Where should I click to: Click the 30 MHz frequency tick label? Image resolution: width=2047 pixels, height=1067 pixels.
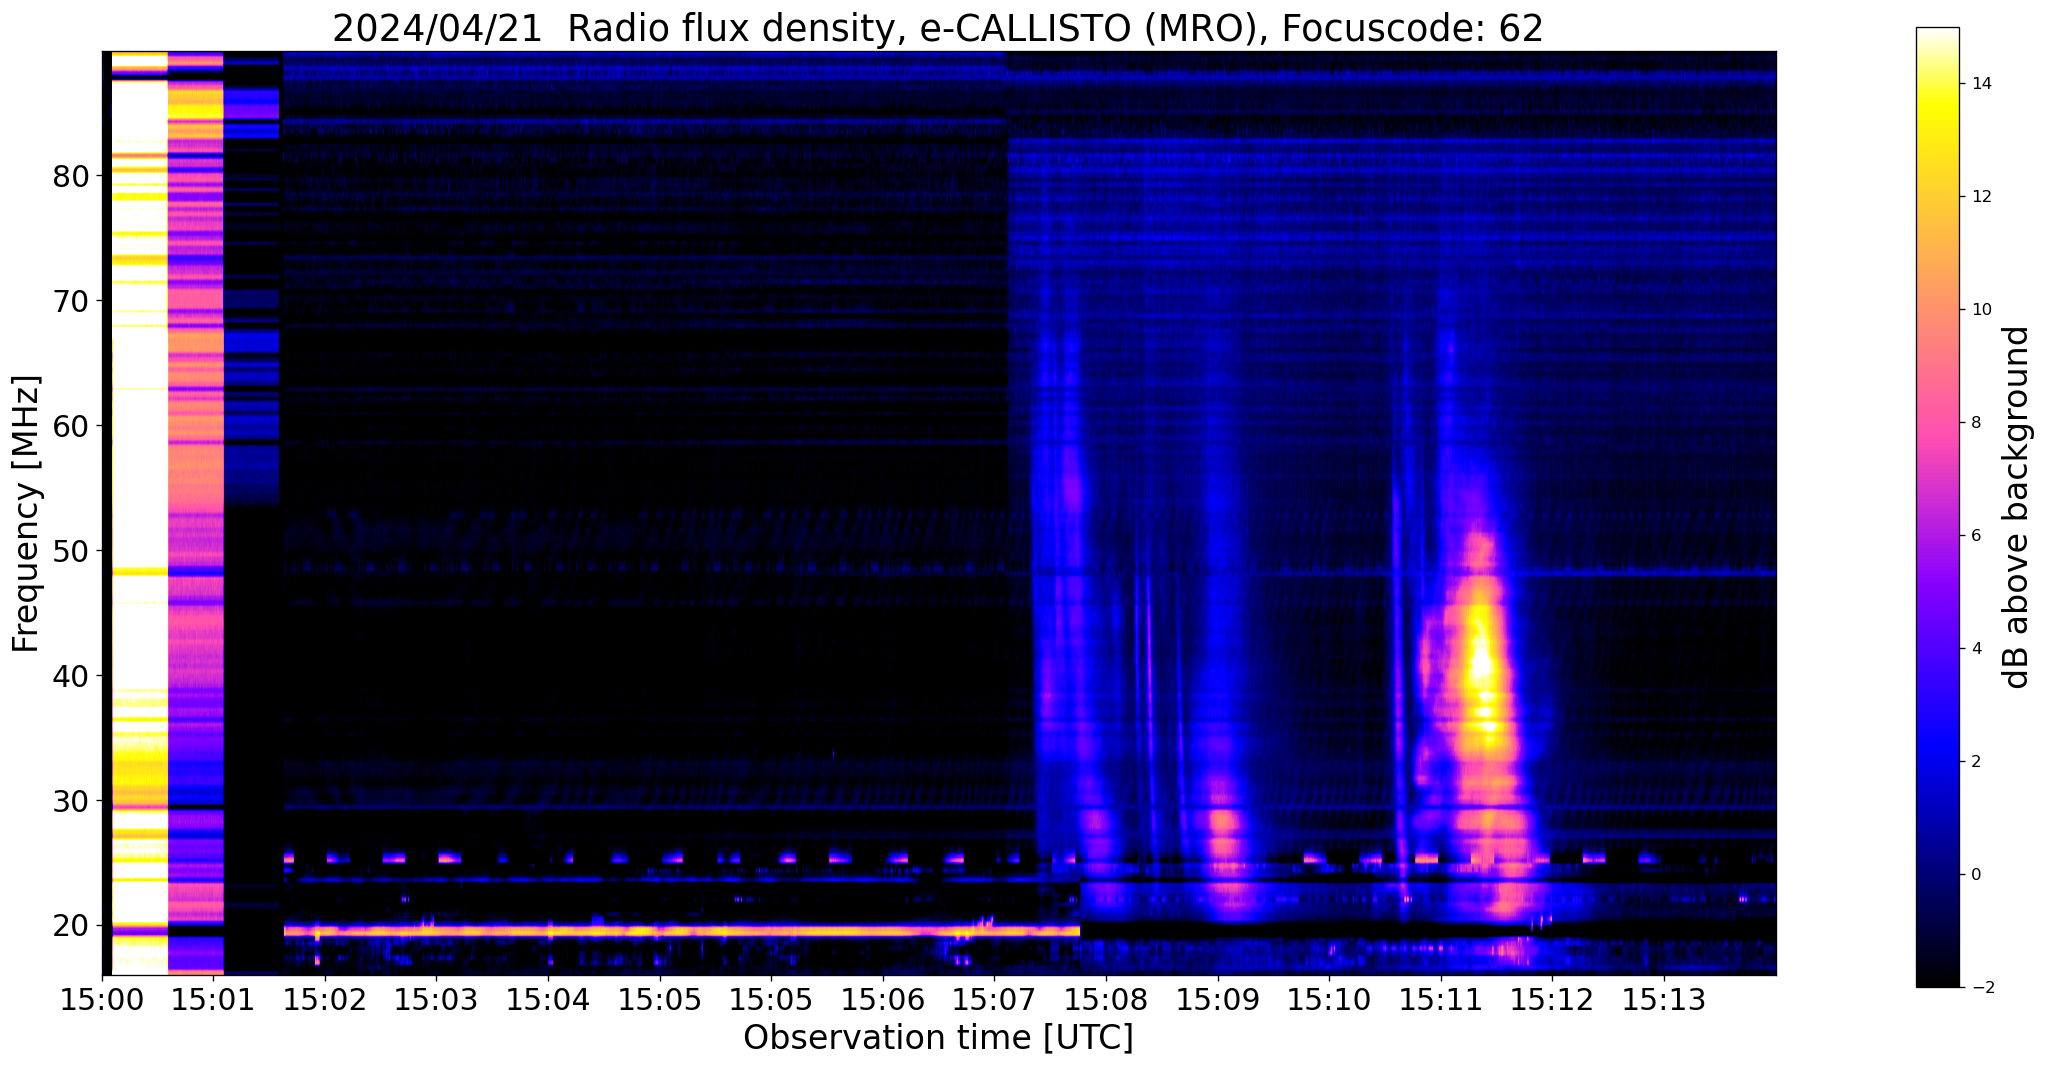[x=71, y=801]
